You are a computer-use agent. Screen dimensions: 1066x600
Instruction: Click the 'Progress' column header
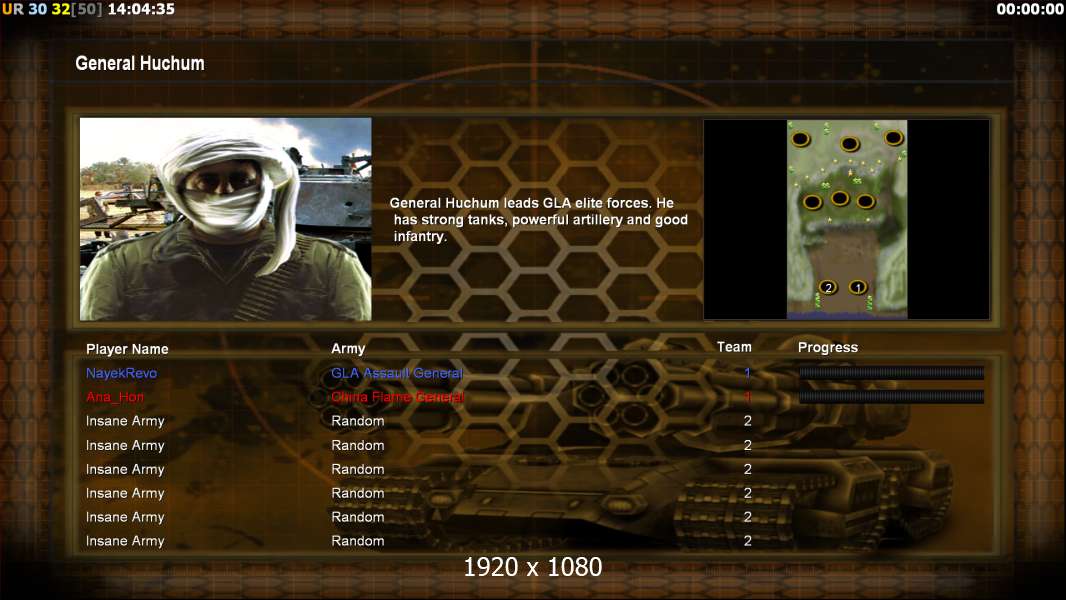[827, 347]
